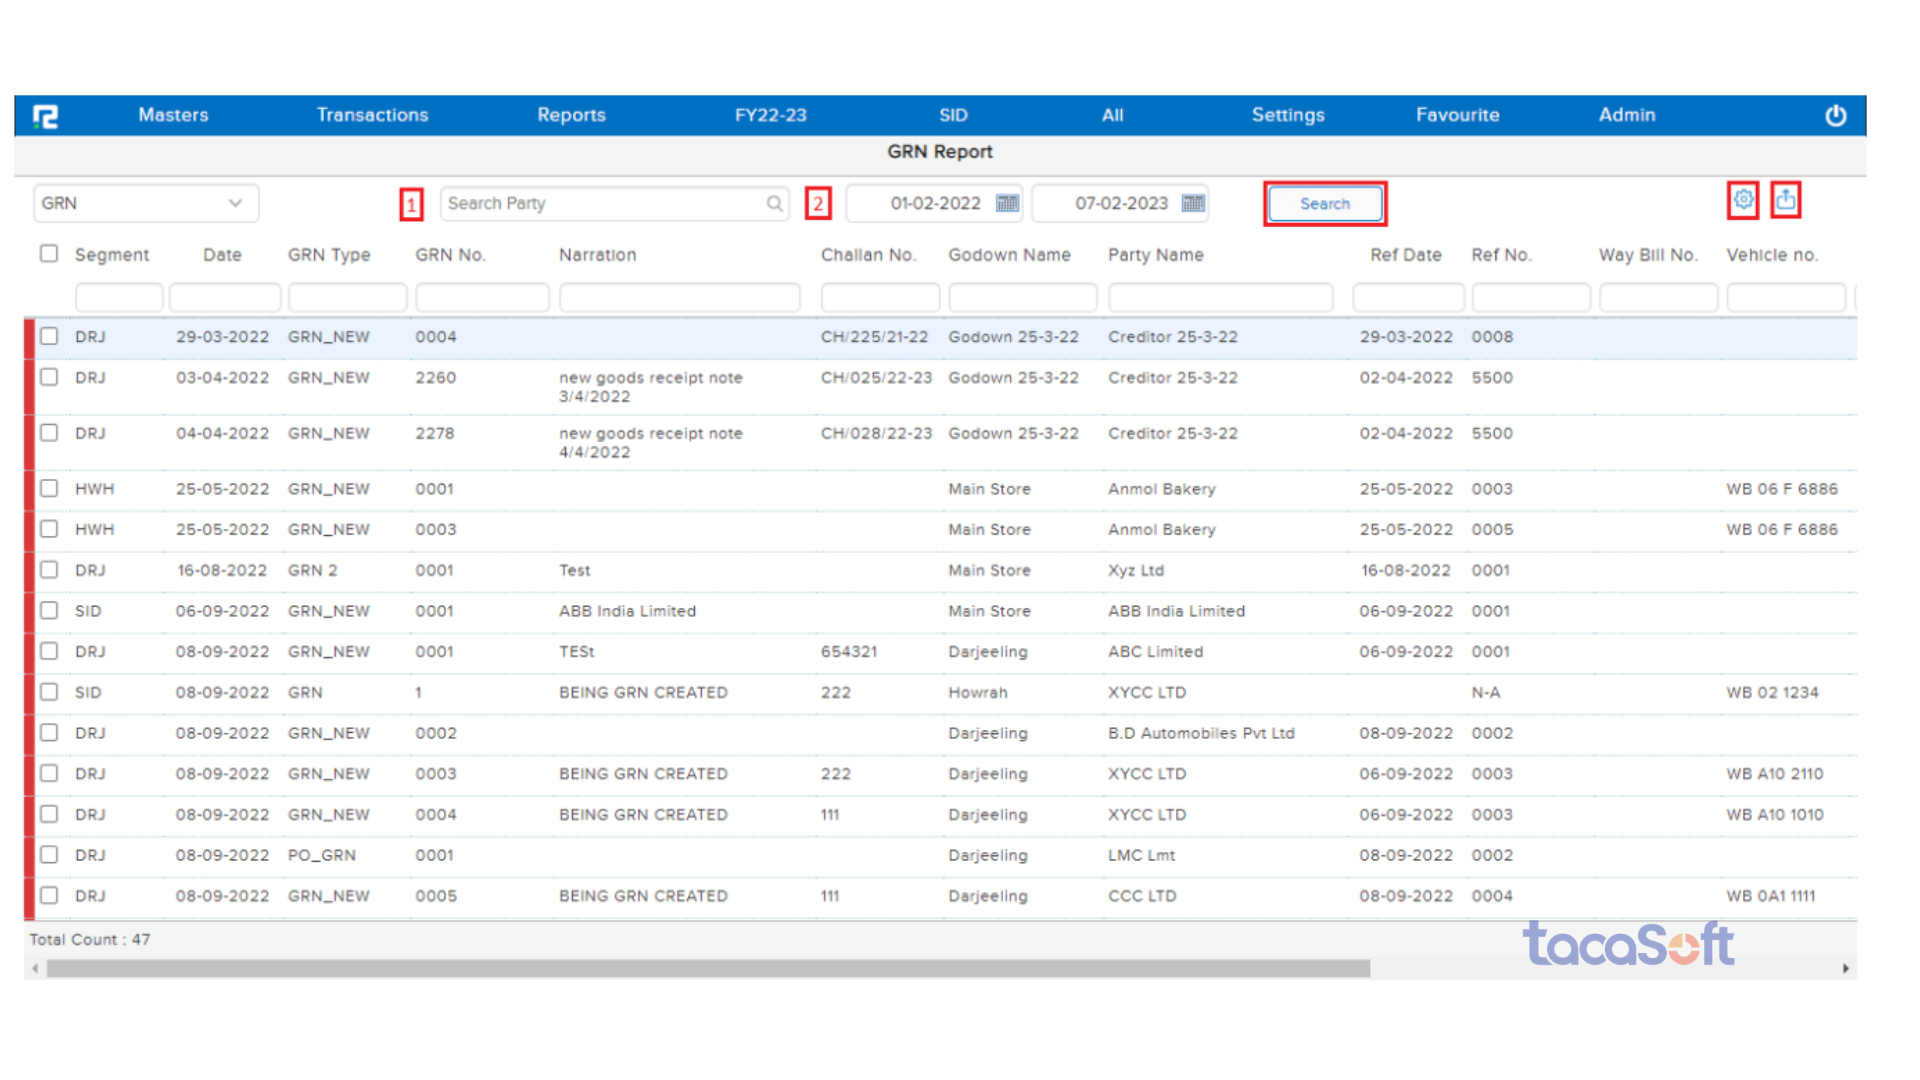The width and height of the screenshot is (1920, 1080).
Task: Click the Challan No. column header
Action: (x=868, y=255)
